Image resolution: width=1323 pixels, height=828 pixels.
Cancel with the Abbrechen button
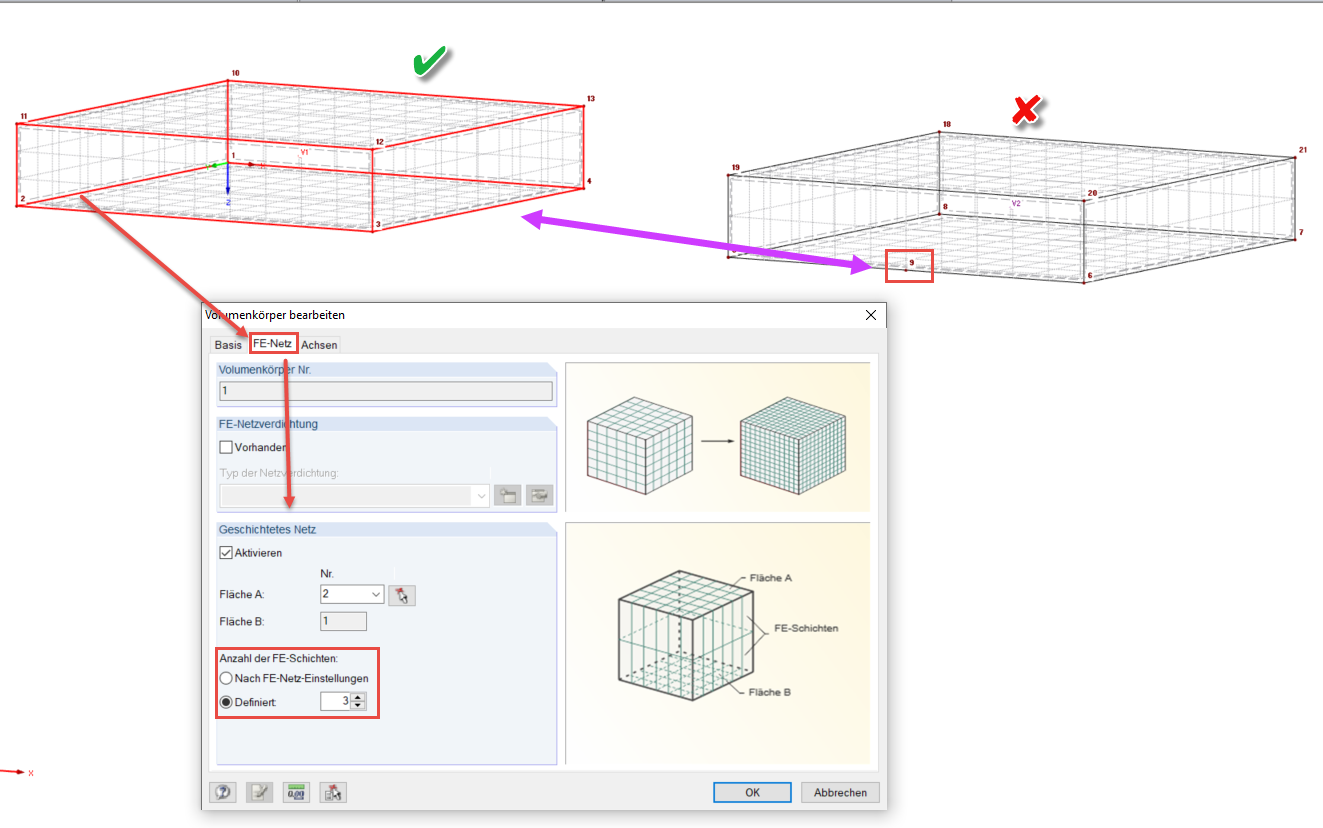click(x=840, y=792)
